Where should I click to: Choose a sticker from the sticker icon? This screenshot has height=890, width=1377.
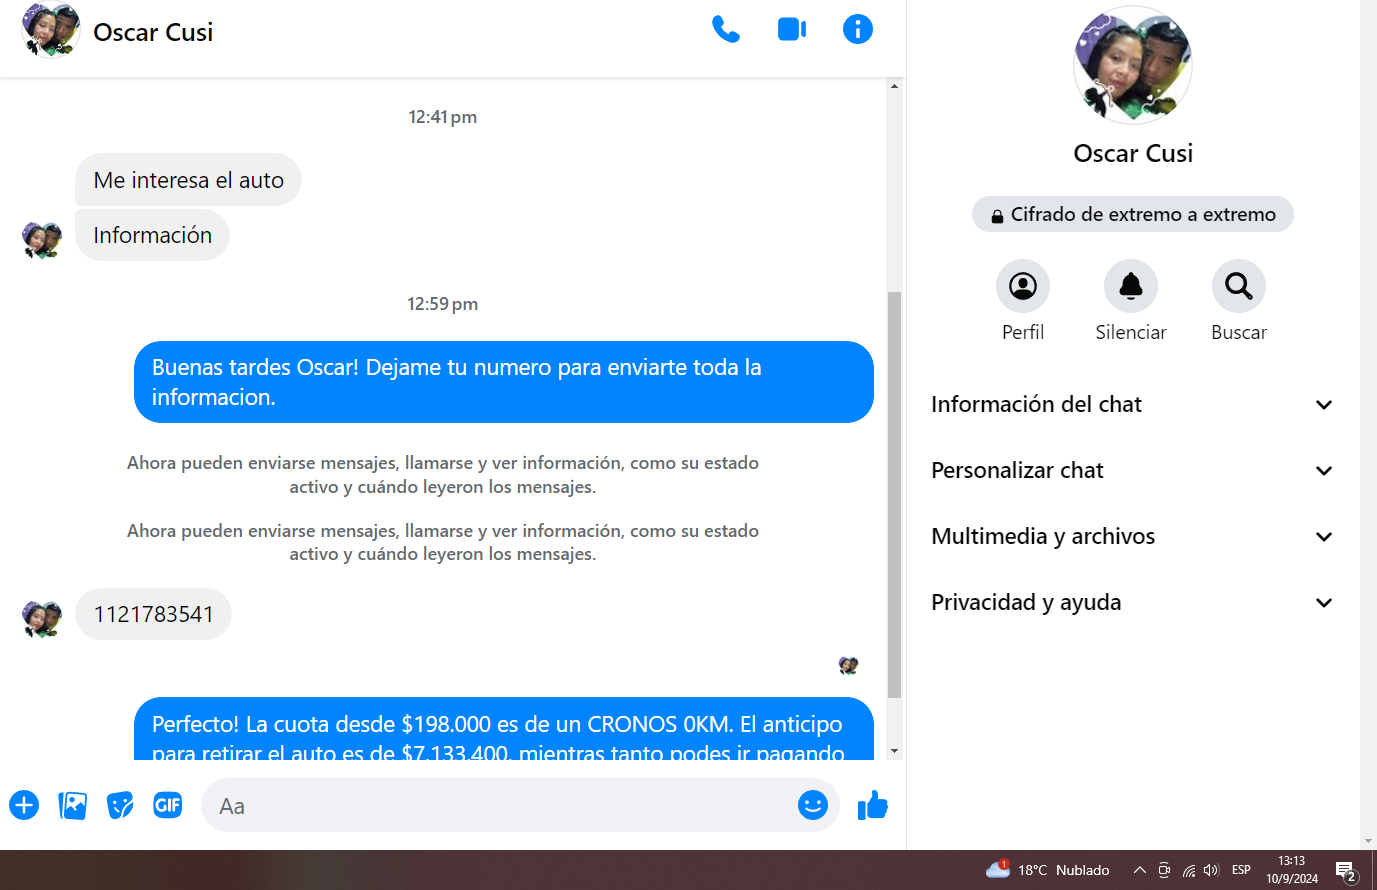[120, 805]
